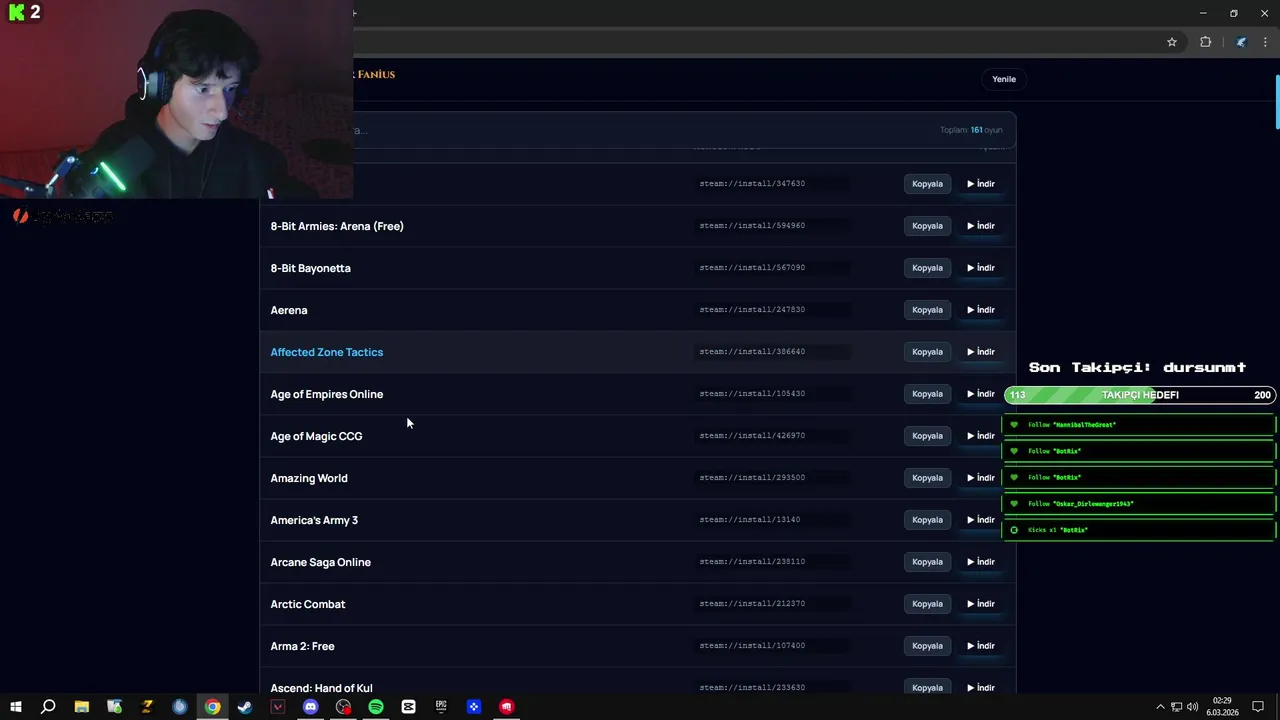Click the page's vertical scrollbar

coord(1276,103)
